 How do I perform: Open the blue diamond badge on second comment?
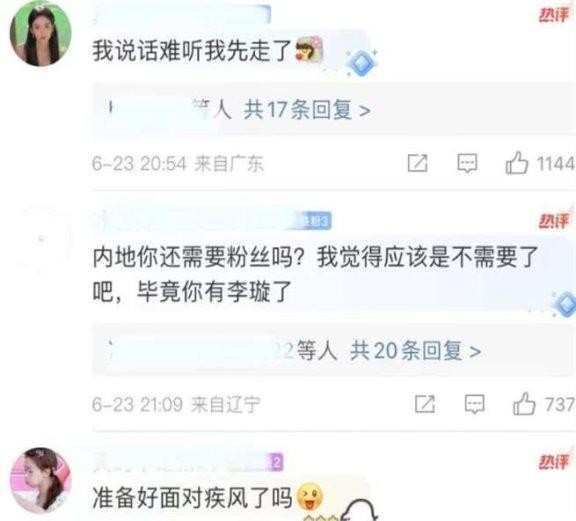[x=565, y=304]
